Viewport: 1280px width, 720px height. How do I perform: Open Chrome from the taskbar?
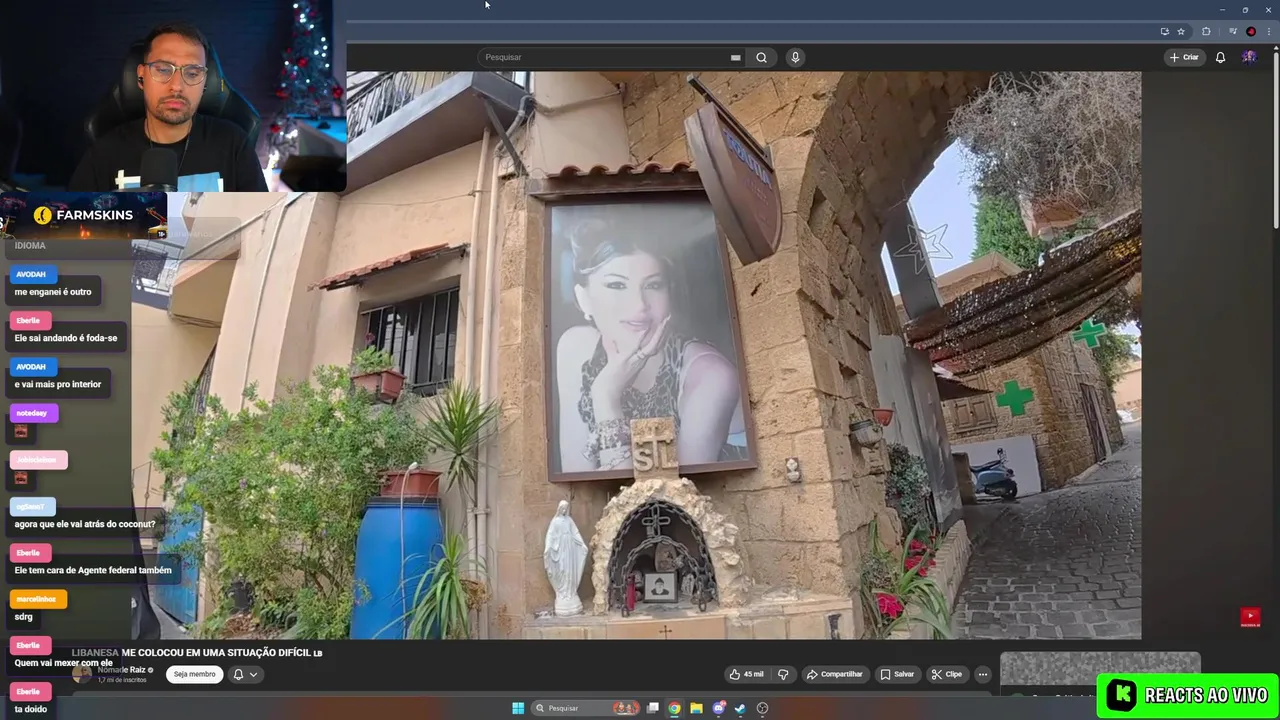point(675,708)
